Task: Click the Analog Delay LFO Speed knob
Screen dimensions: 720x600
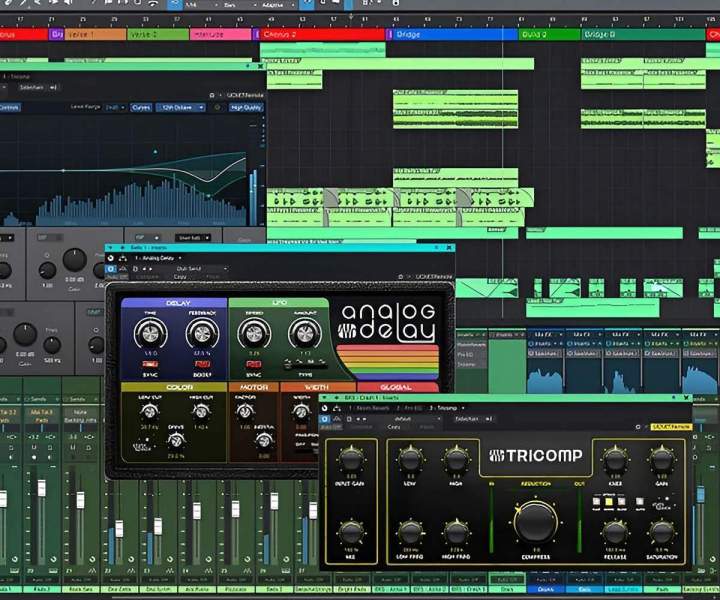Action: pyautogui.click(x=254, y=334)
